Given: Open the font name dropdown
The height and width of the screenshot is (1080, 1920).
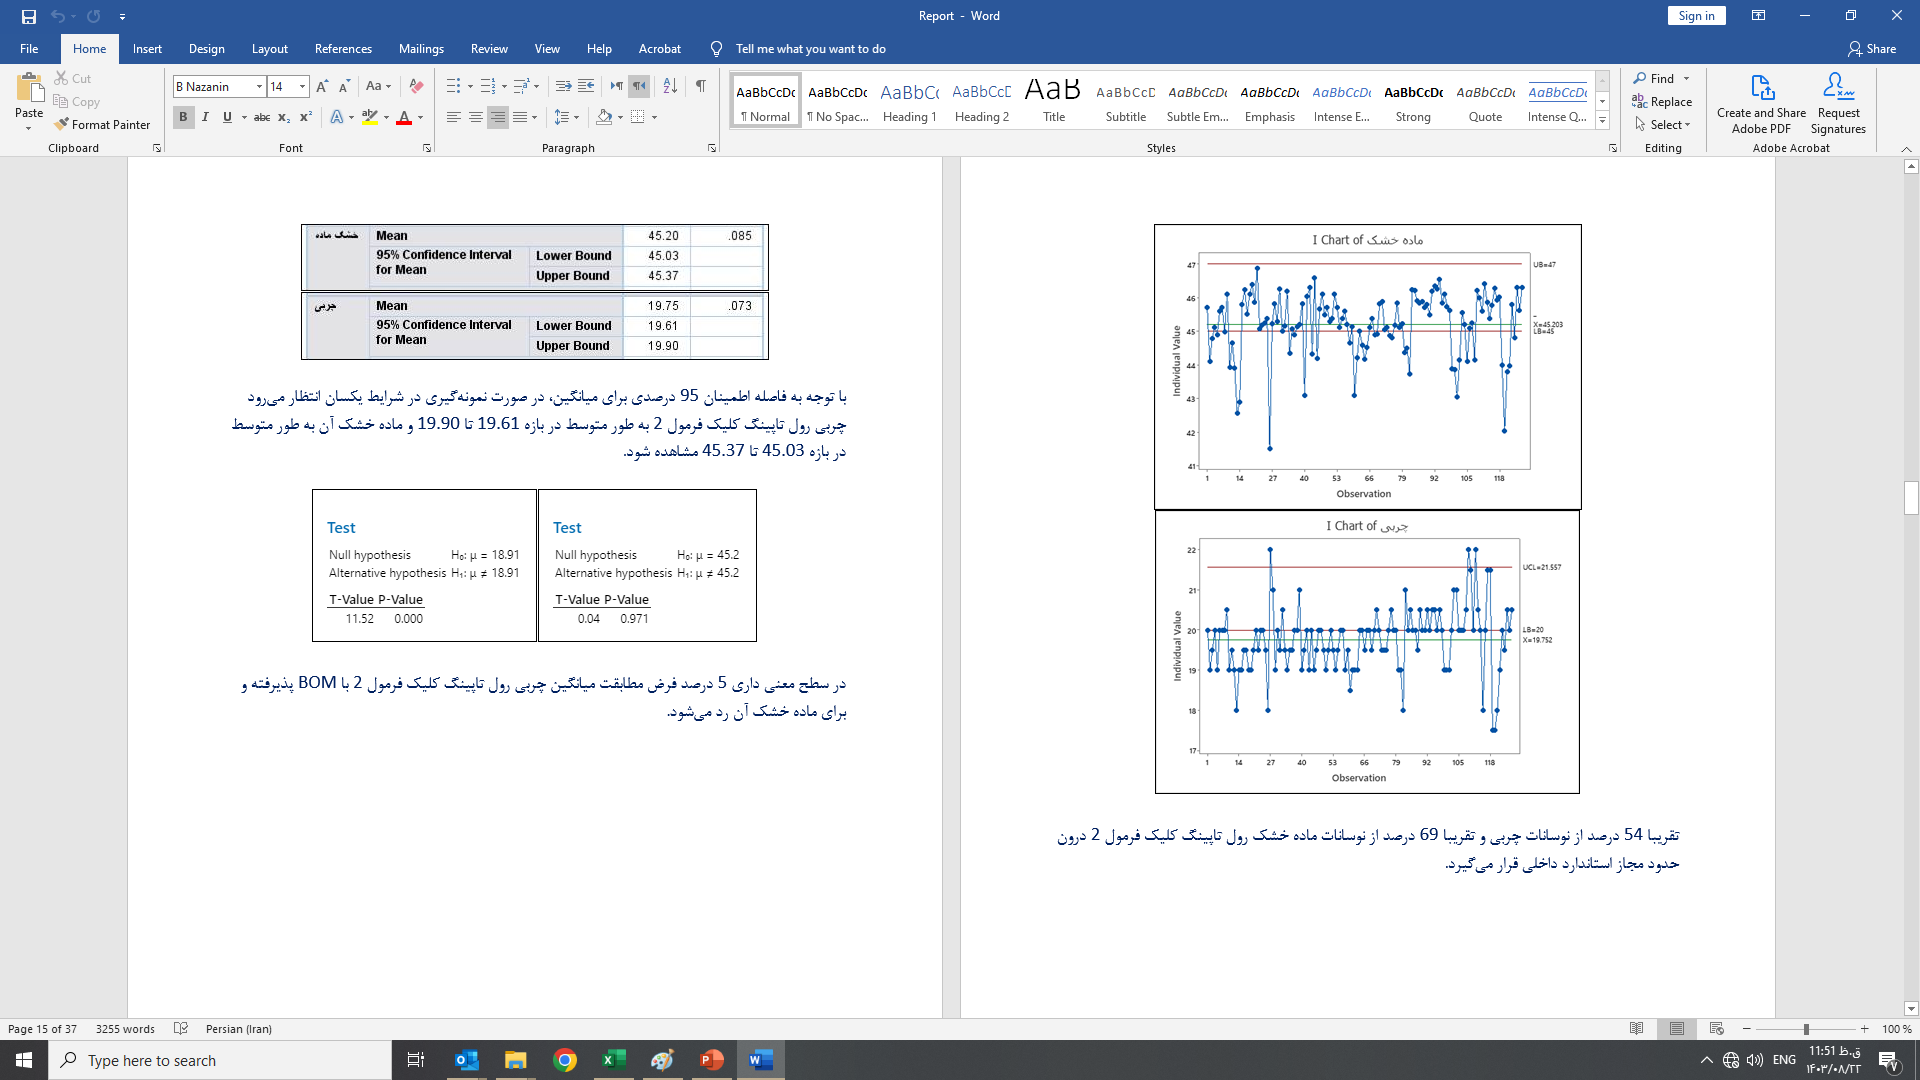Looking at the screenshot, I should [260, 87].
